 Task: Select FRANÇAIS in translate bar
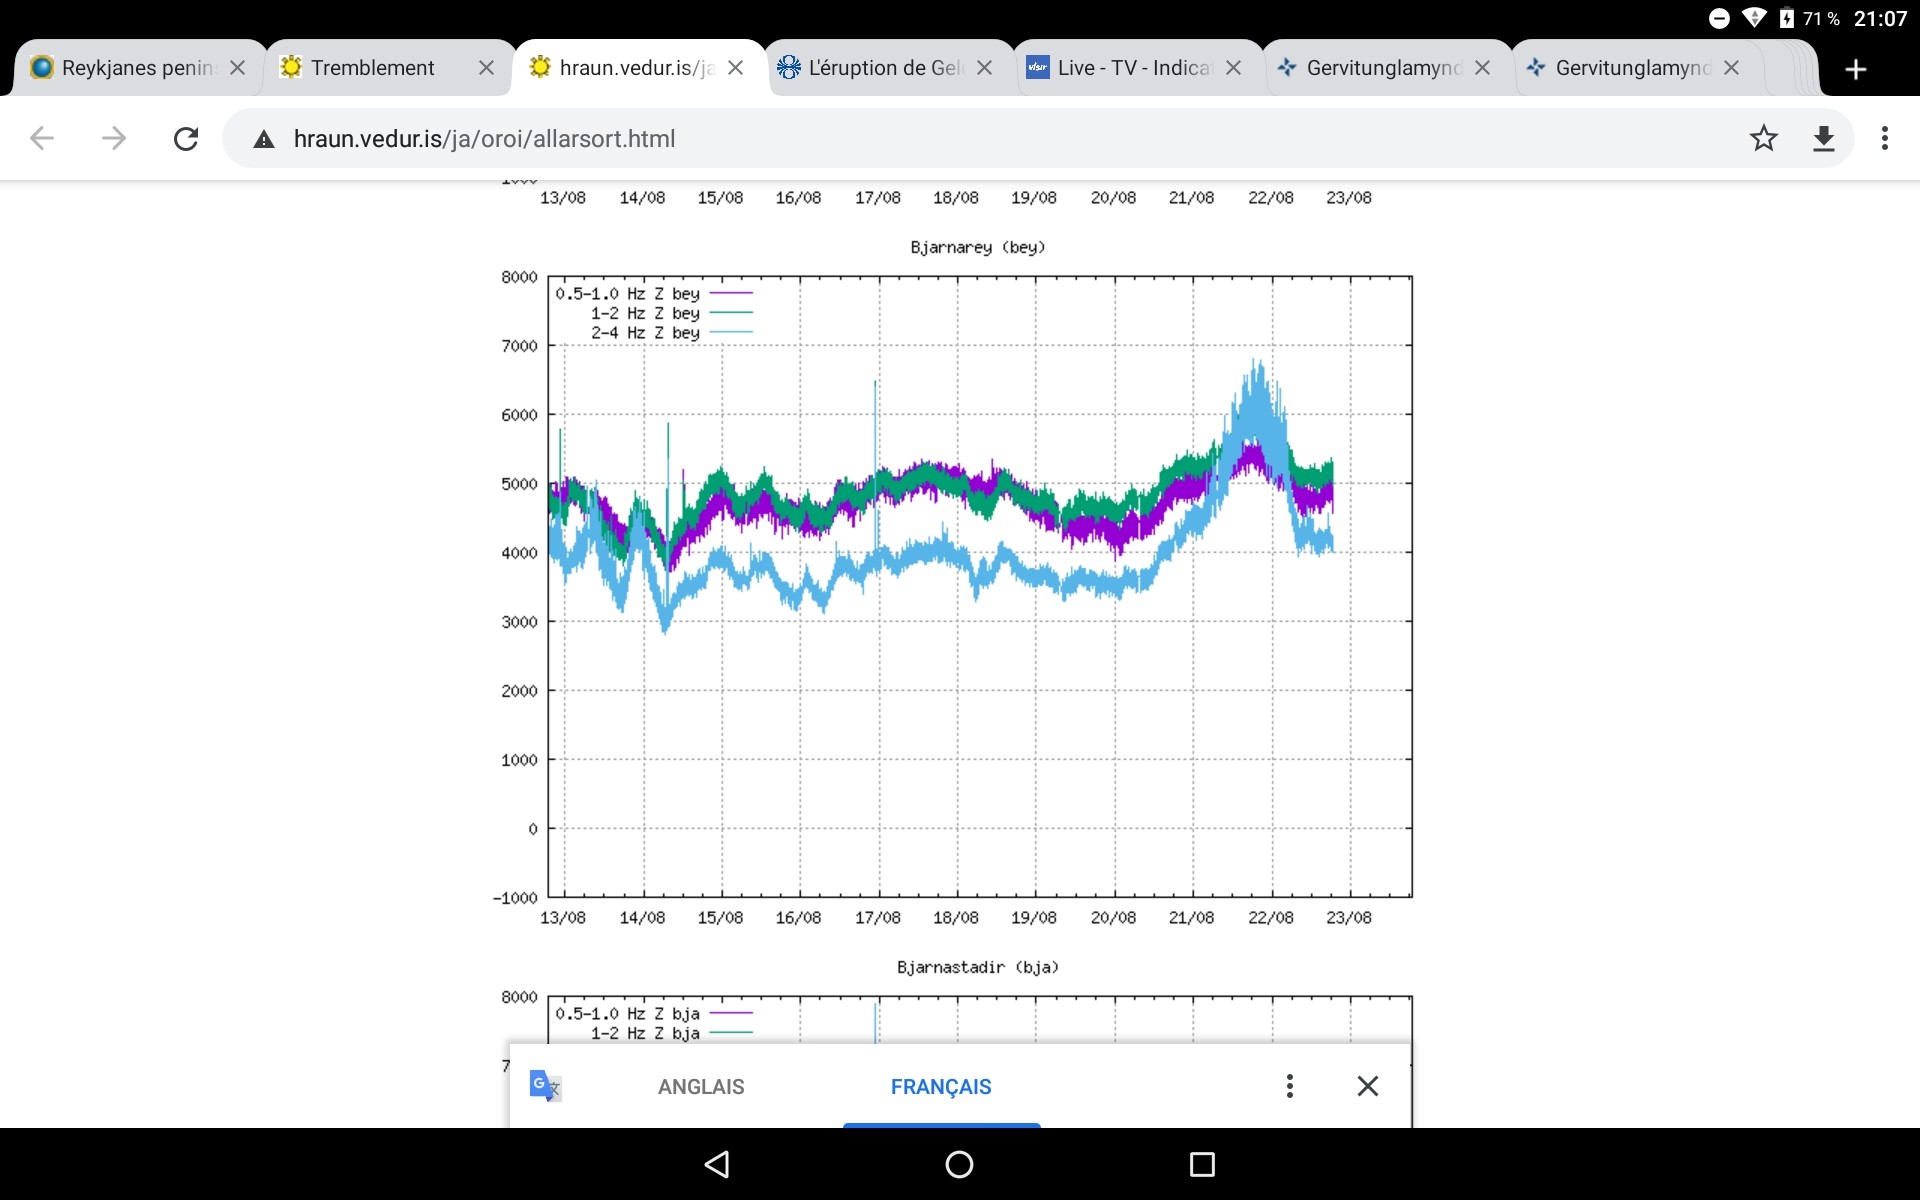[941, 1087]
